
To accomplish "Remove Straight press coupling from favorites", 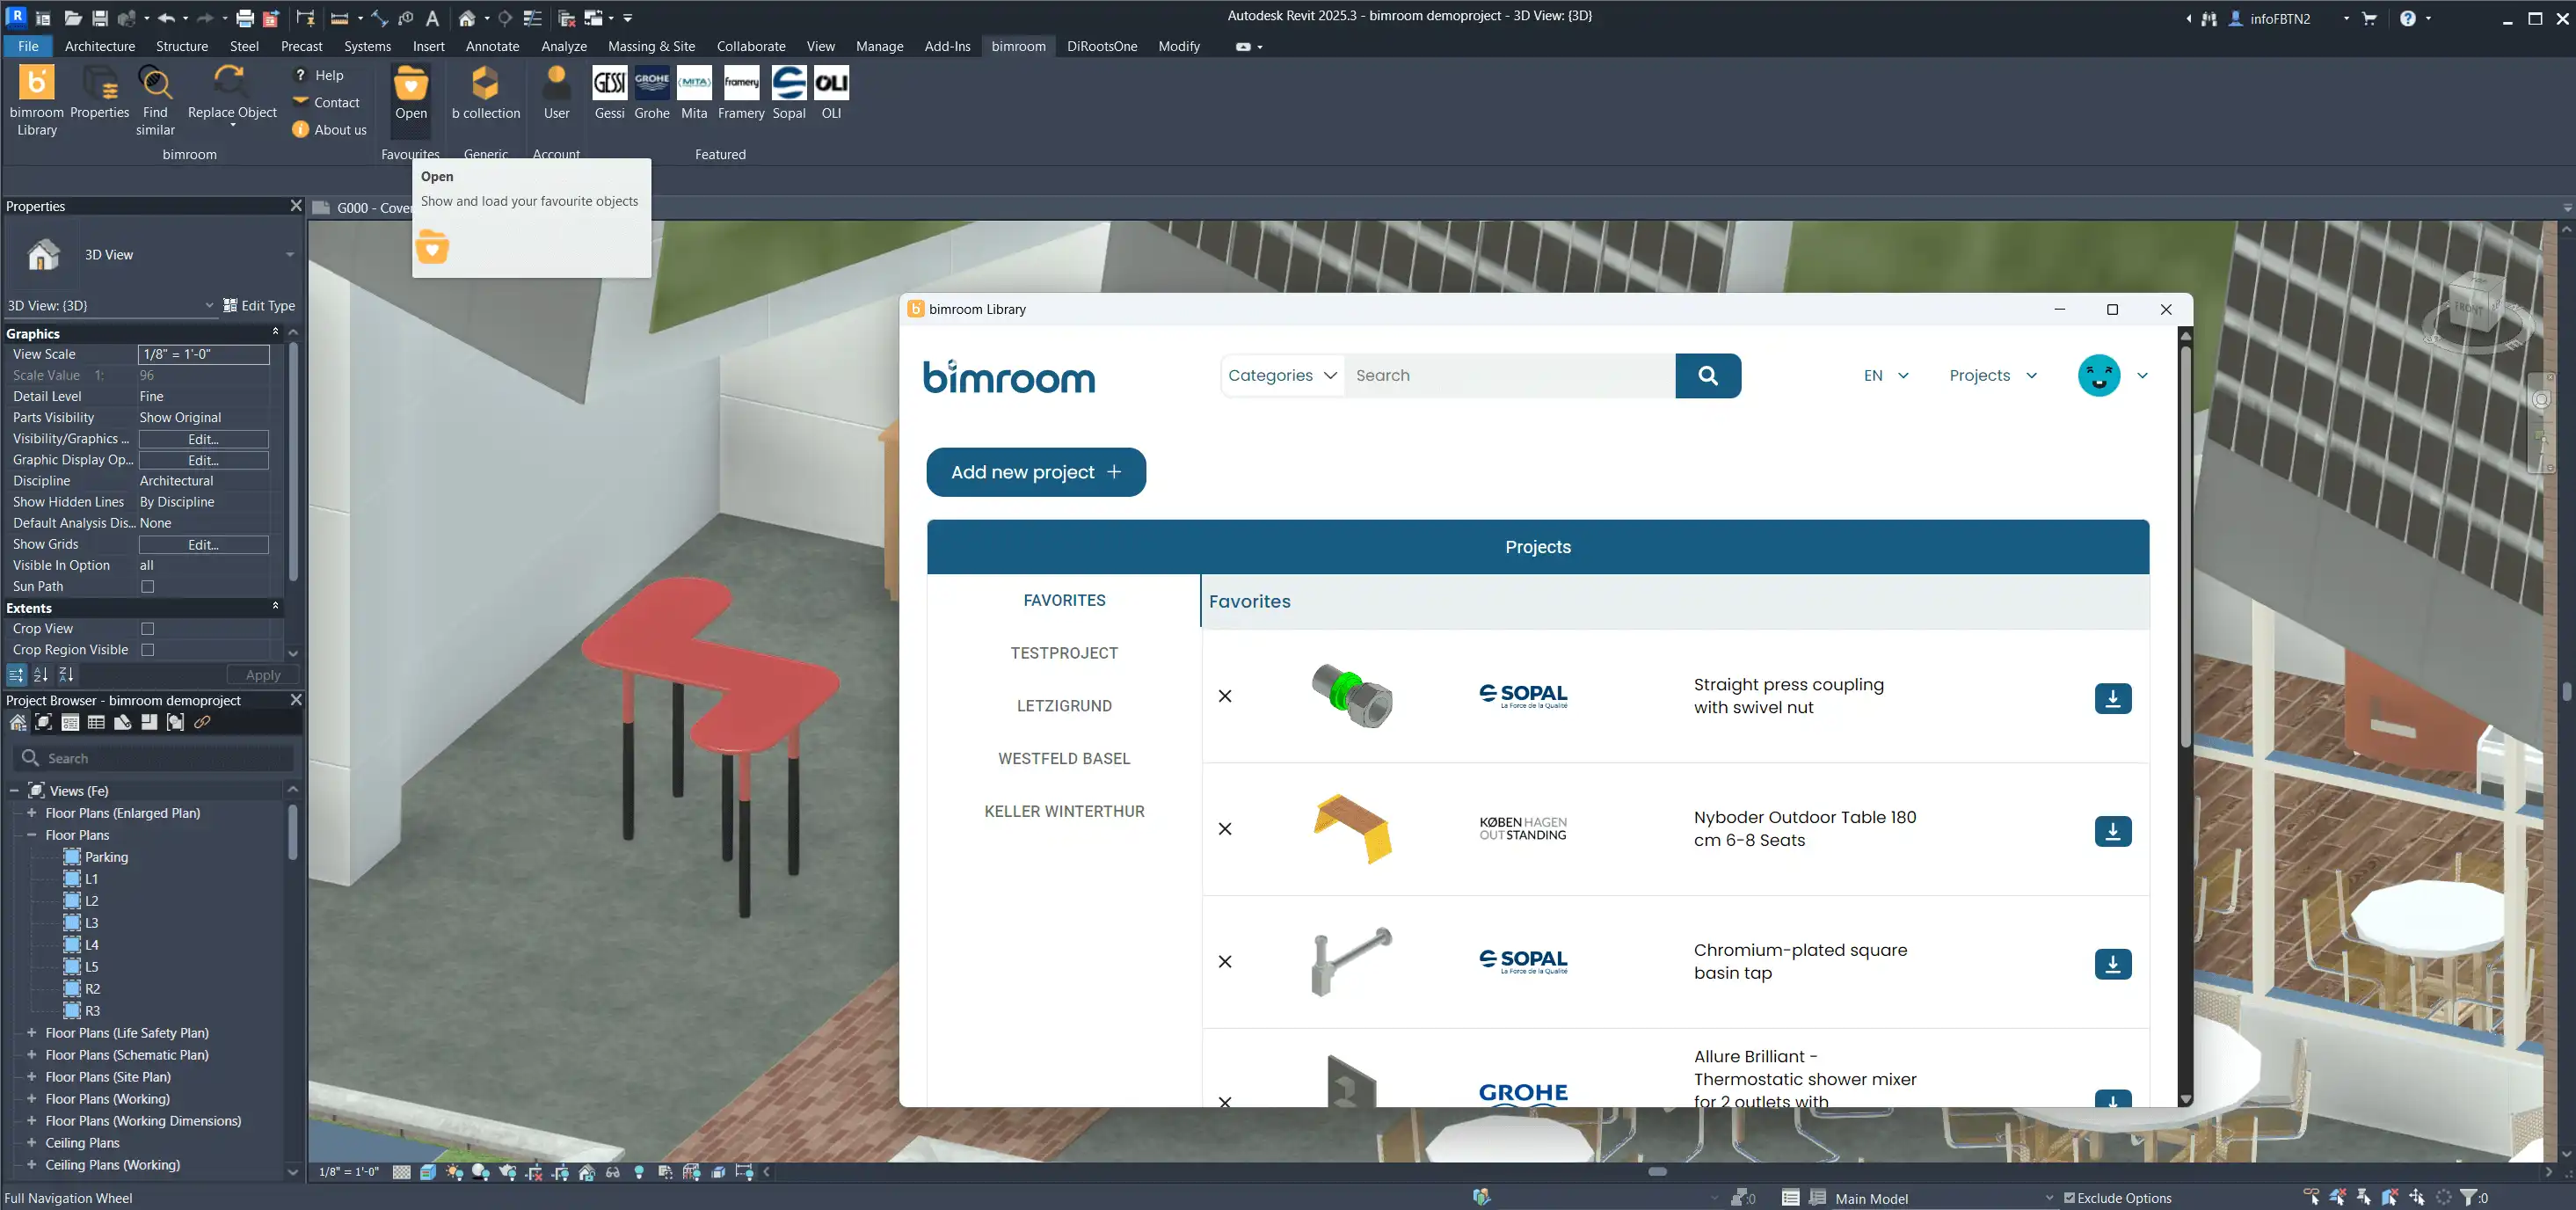I will point(1225,696).
